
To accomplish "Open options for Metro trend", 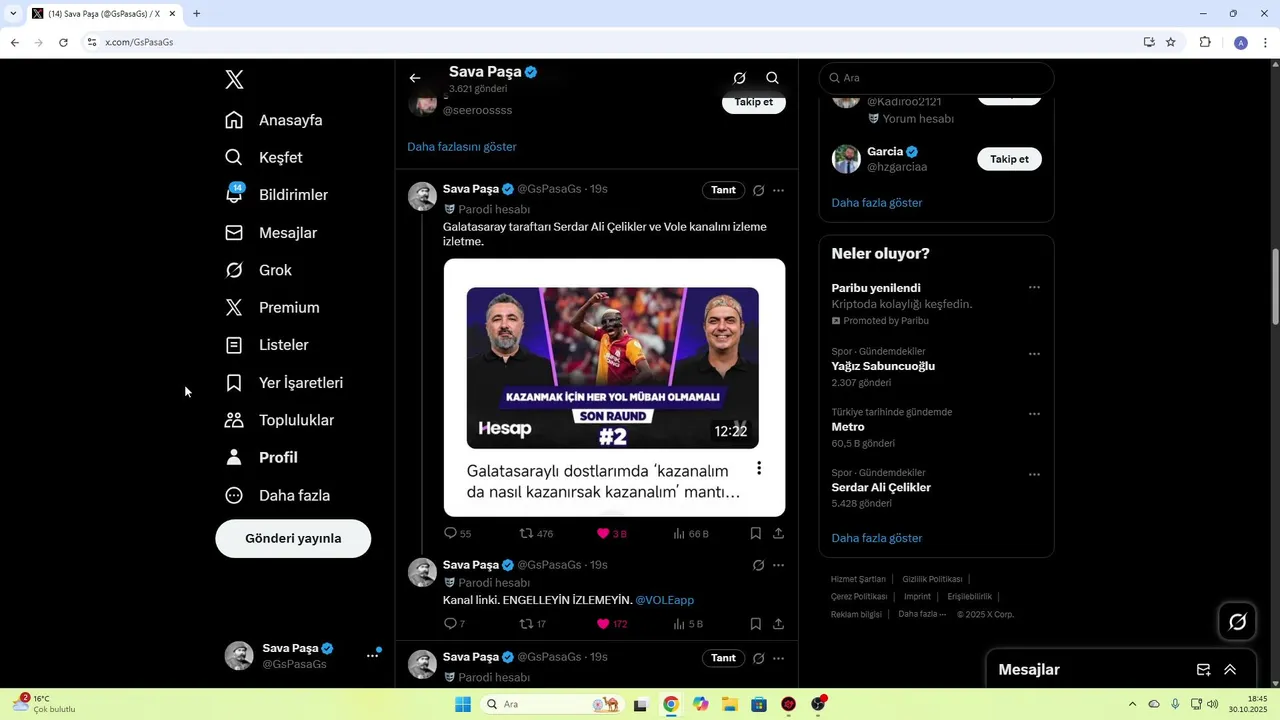I will coord(1034,414).
